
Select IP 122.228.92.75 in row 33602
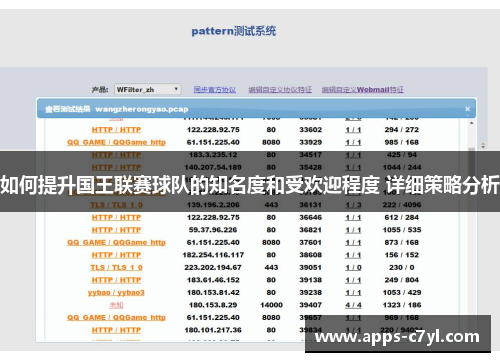coord(213,130)
